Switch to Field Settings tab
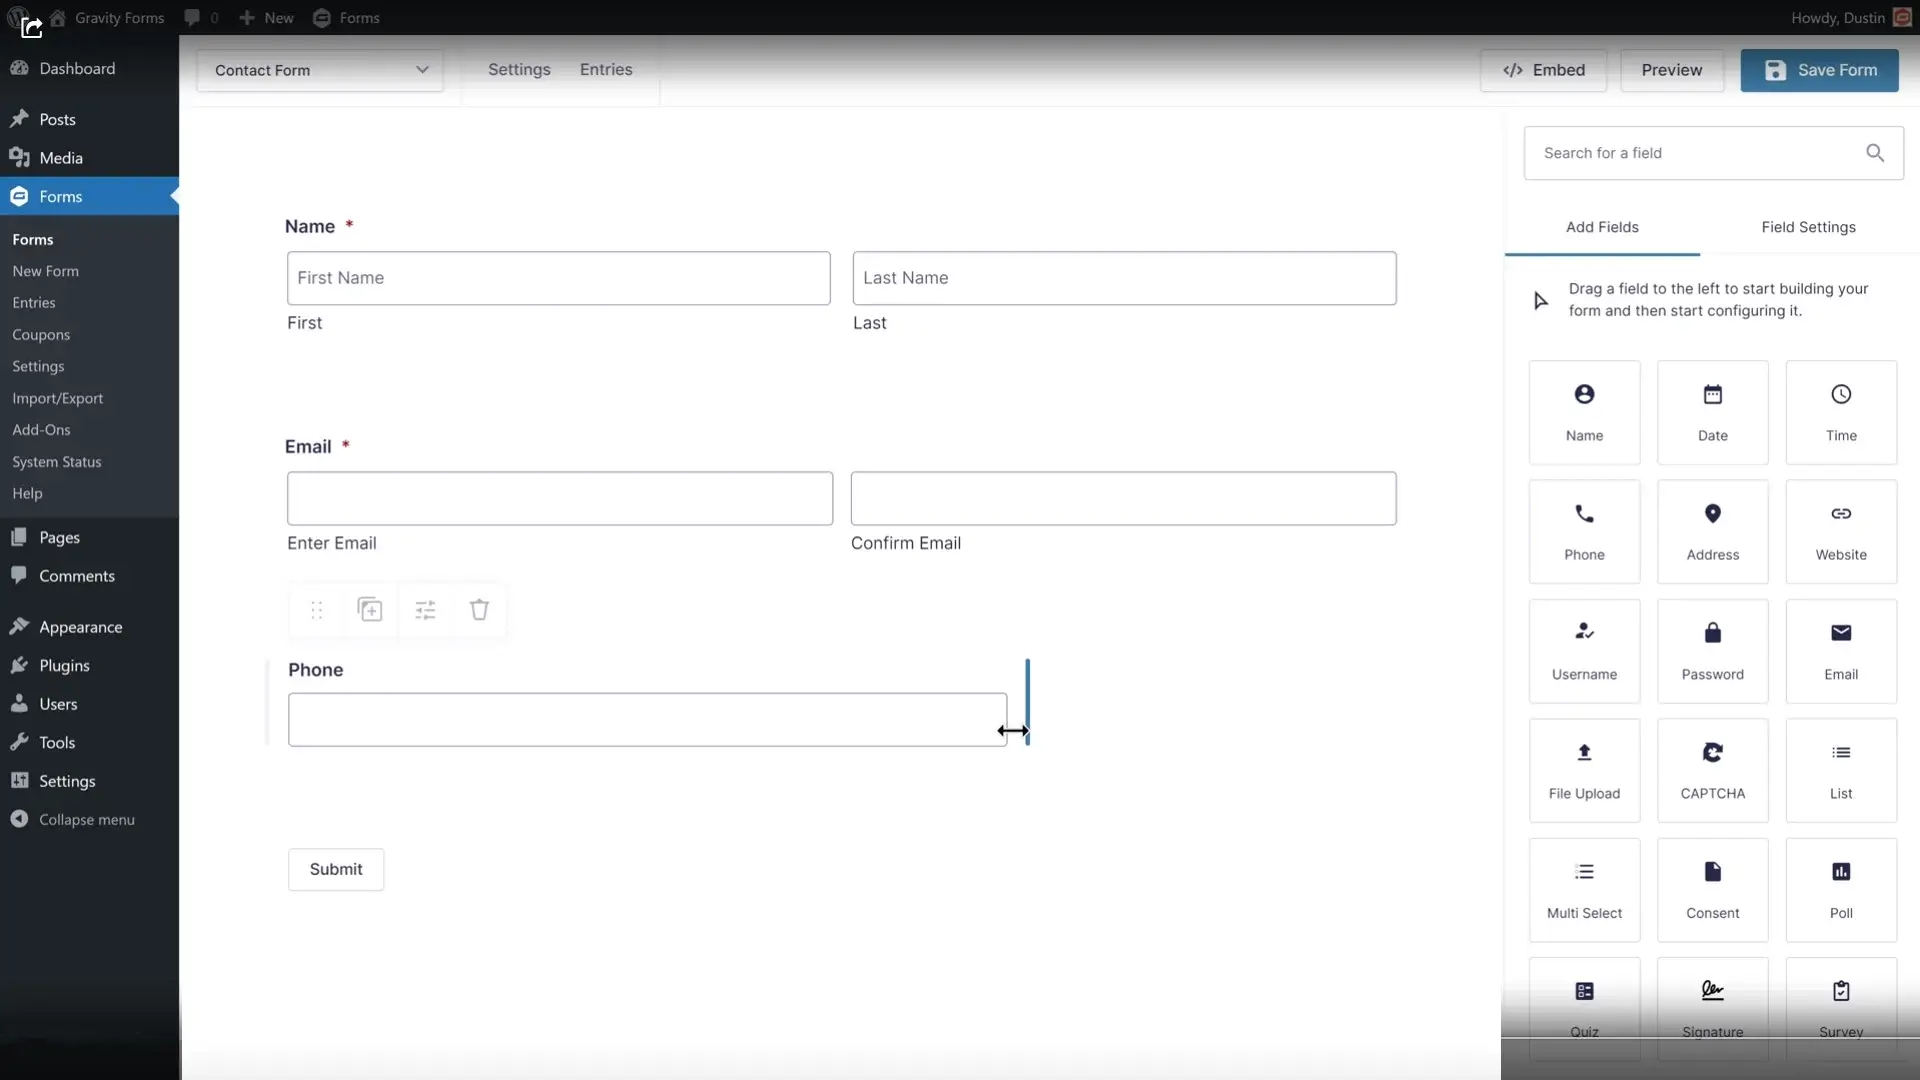Image resolution: width=1920 pixels, height=1080 pixels. (1808, 225)
